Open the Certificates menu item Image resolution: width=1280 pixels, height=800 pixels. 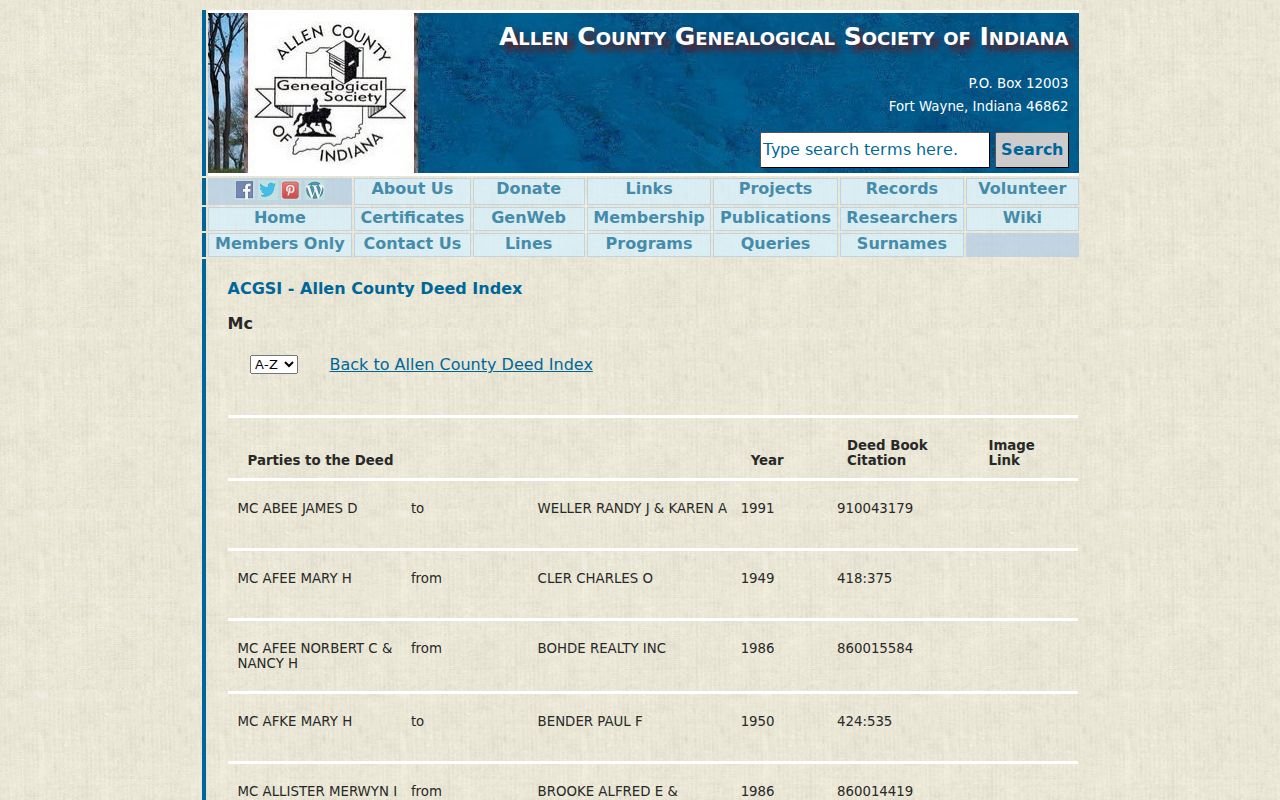412,218
